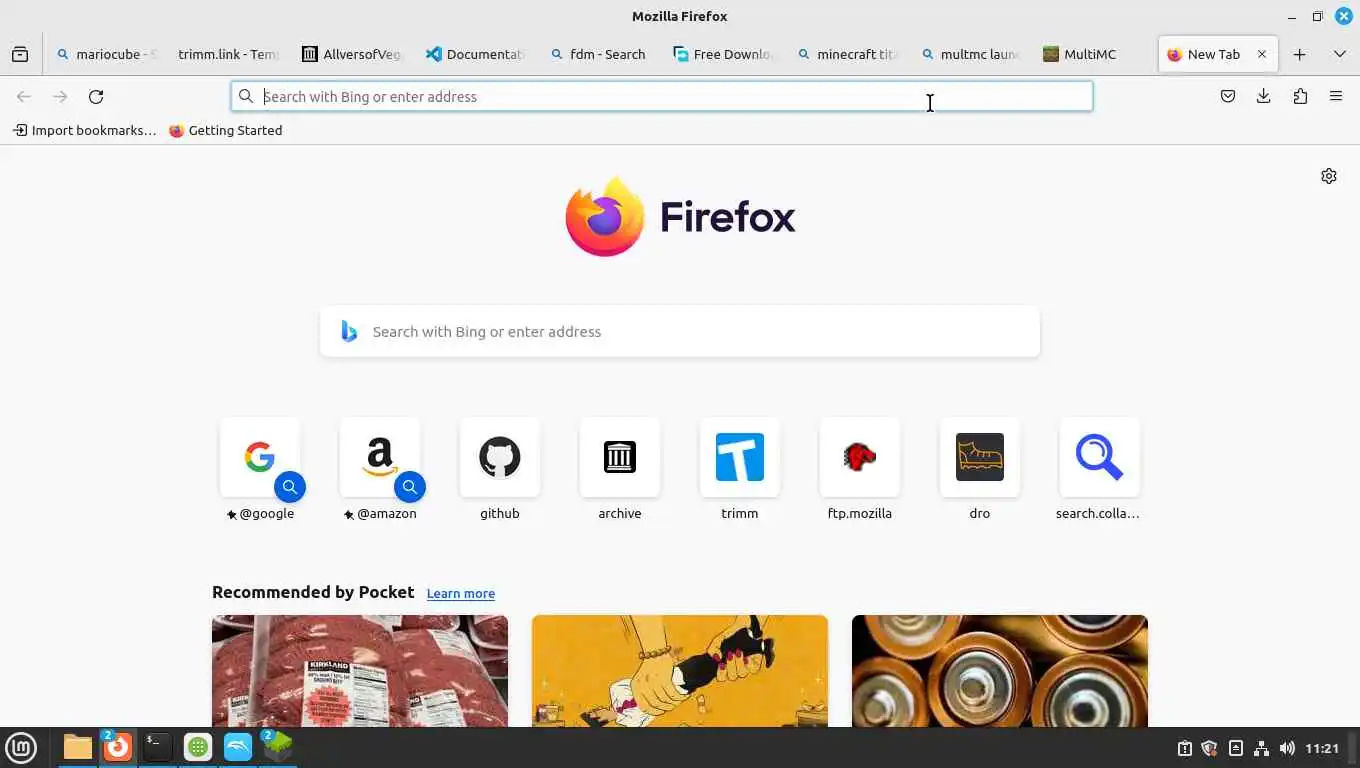
Task: Open the Files folder in taskbar
Action: pyautogui.click(x=77, y=747)
